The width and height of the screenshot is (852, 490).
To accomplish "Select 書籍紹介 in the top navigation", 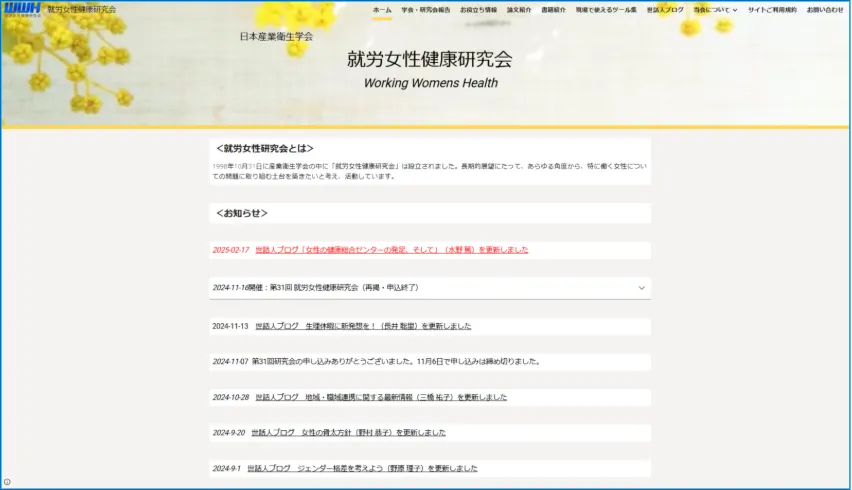I will [x=553, y=10].
